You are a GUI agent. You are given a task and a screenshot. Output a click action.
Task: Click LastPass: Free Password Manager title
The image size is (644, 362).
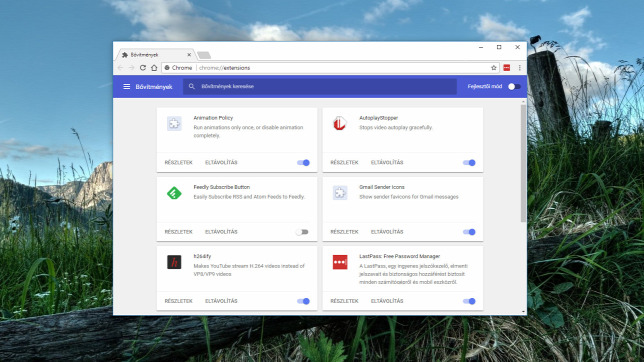point(400,256)
